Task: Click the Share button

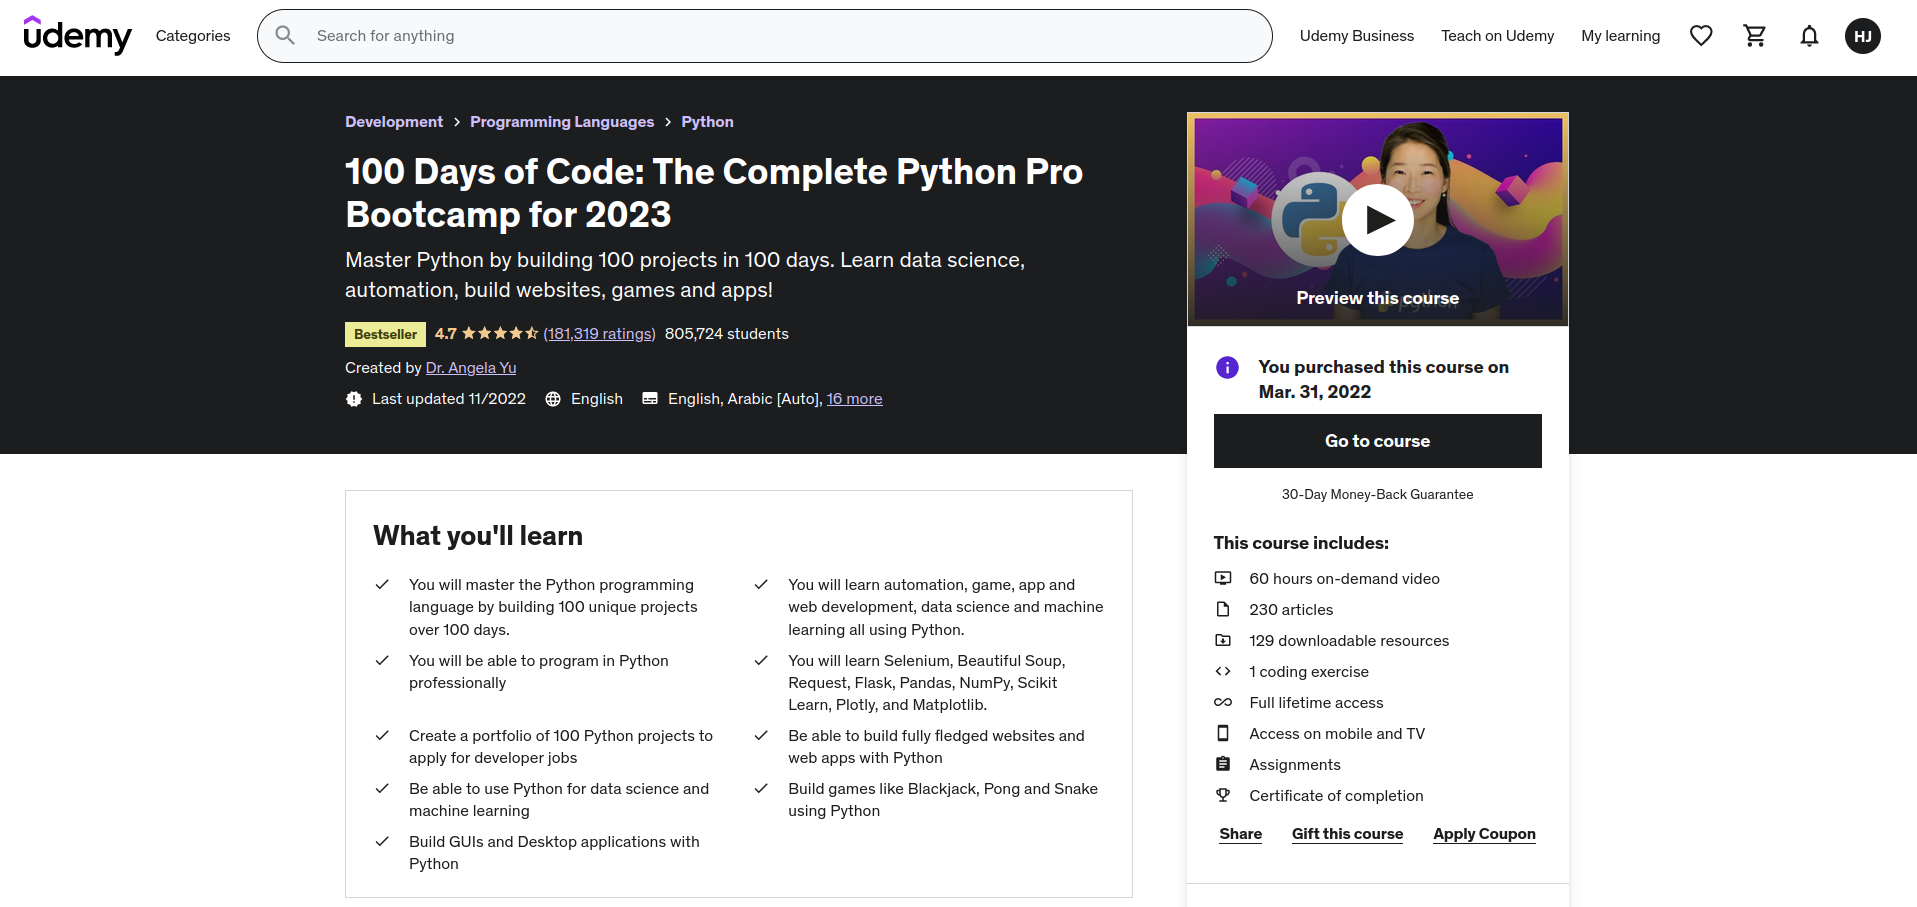Action: point(1241,834)
